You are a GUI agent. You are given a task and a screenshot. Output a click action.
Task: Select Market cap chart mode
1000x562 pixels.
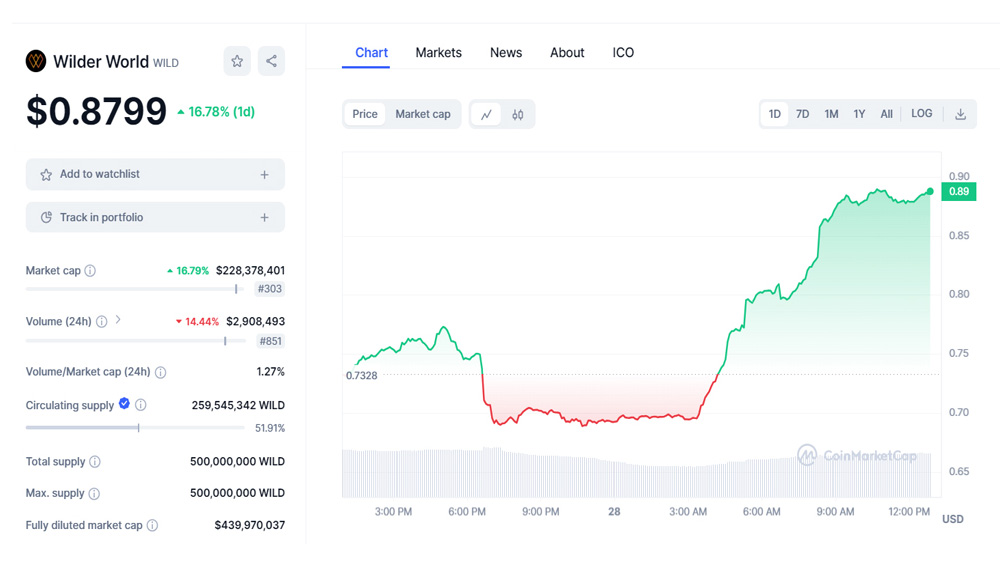click(423, 114)
